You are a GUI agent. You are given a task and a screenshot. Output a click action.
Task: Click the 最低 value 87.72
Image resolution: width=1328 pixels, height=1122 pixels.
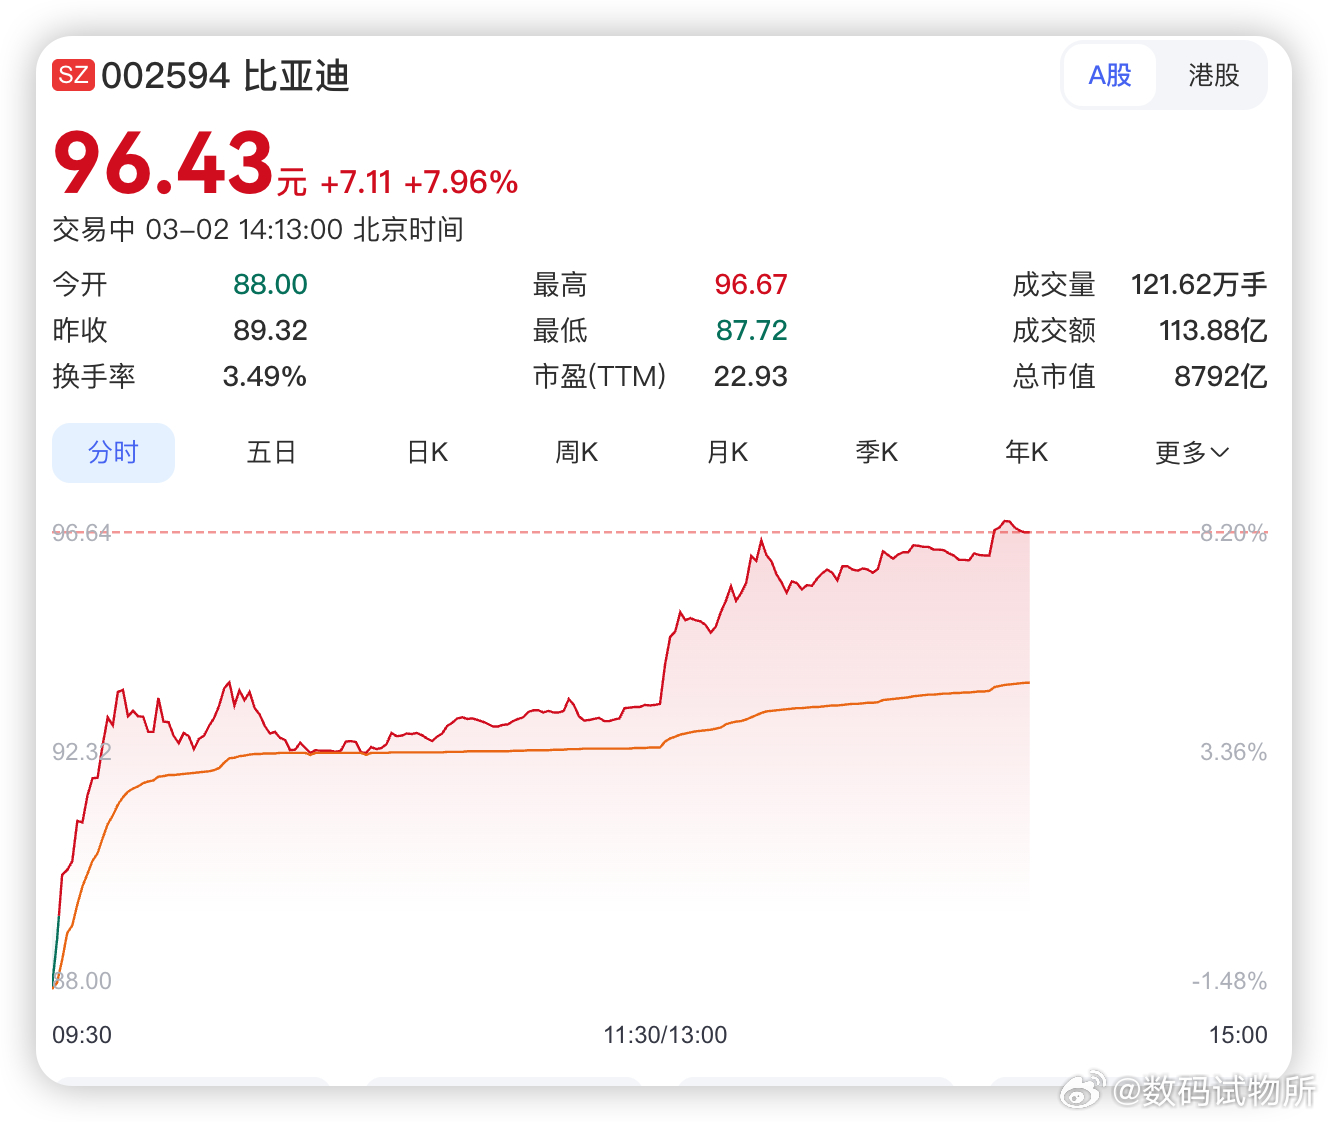(752, 331)
